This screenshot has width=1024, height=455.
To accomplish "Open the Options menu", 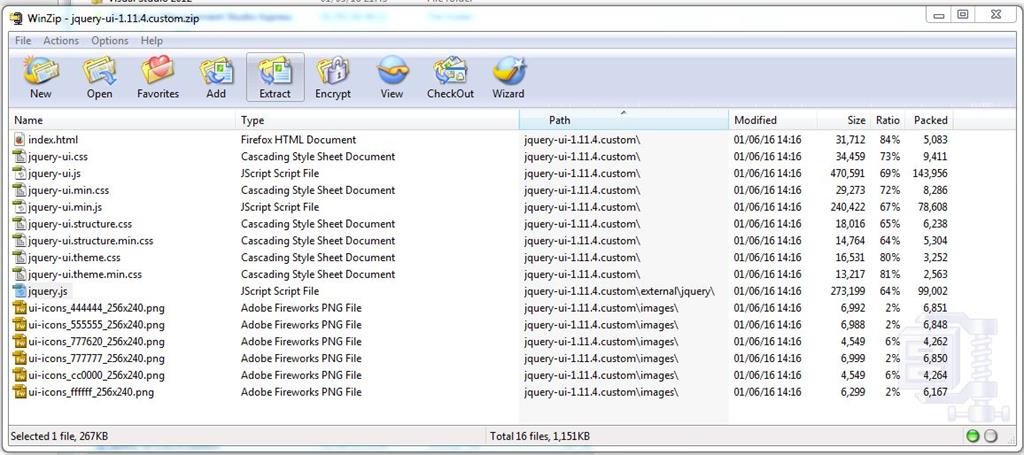I will pyautogui.click(x=110, y=40).
